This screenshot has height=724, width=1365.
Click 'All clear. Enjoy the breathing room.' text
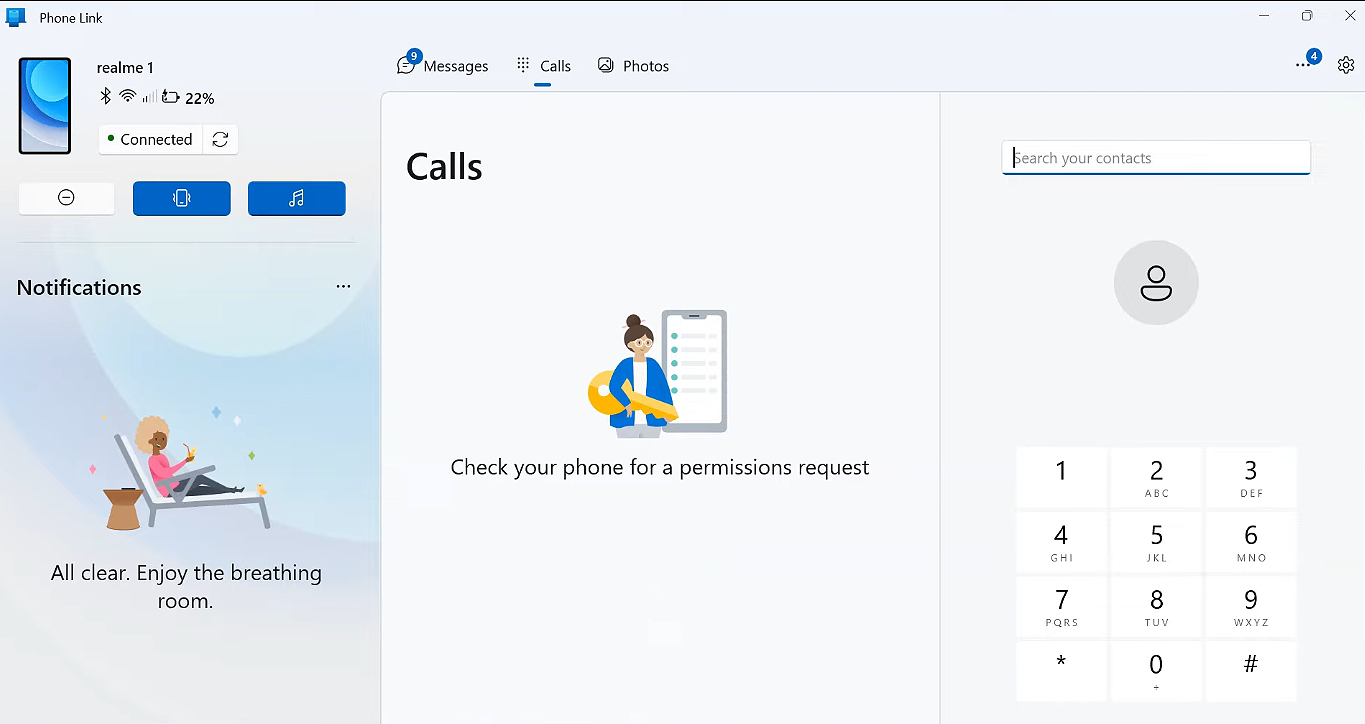187,587
